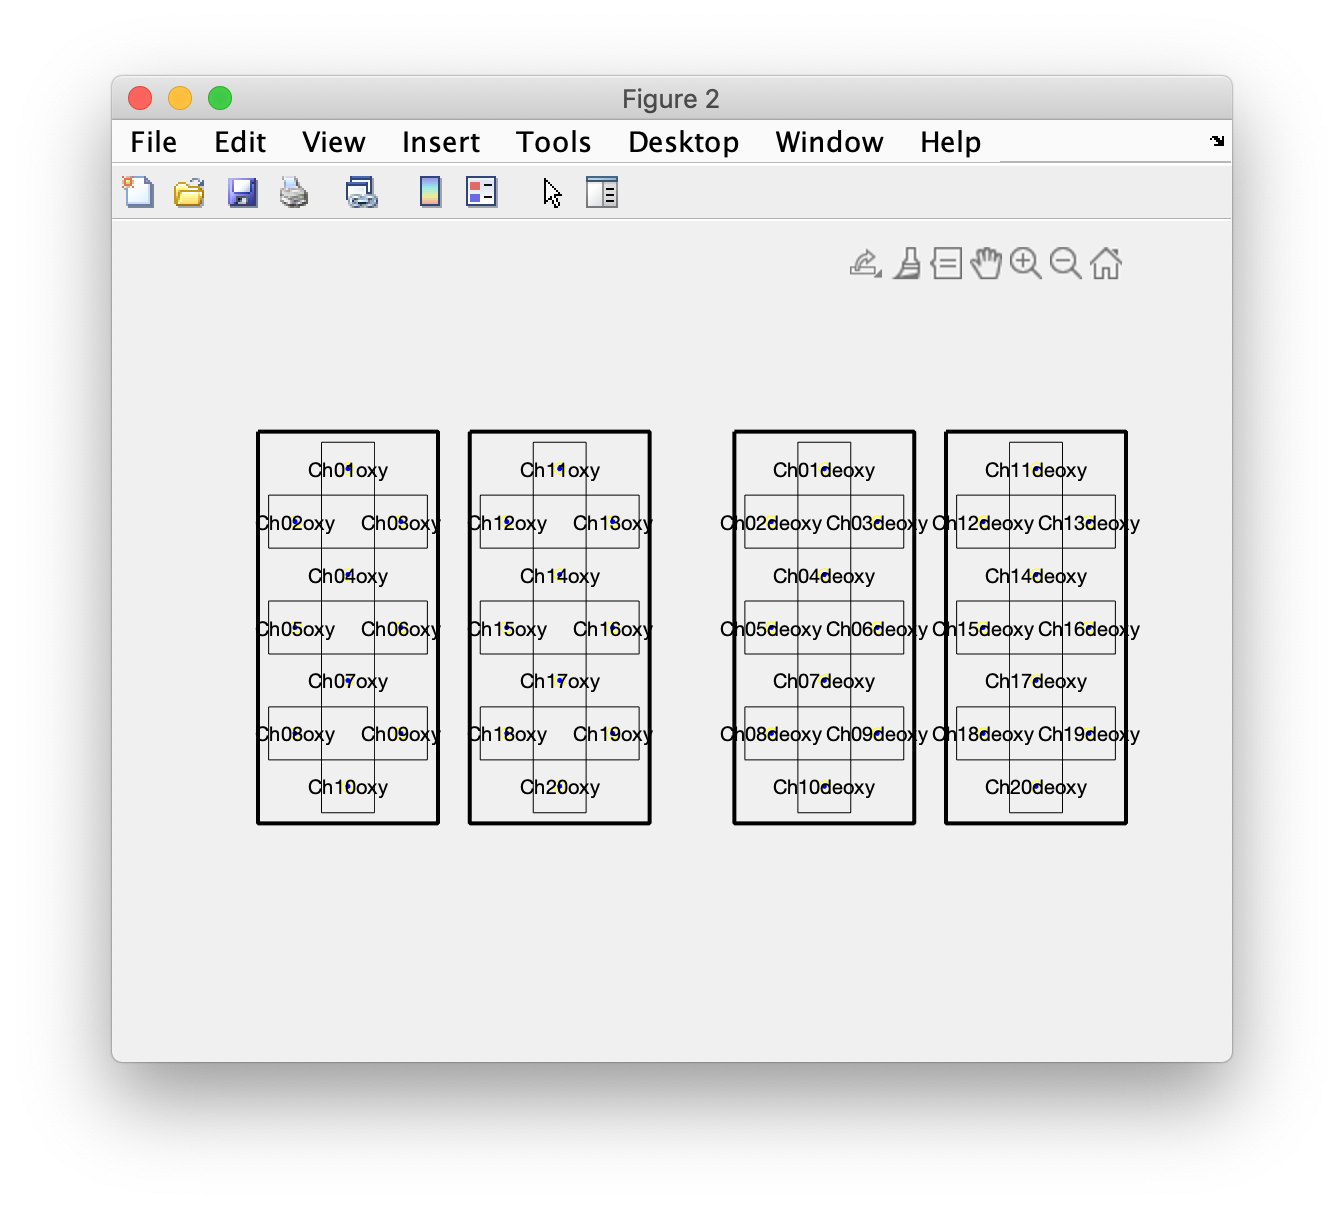Click the Ch20oxy channel label
Screen dimensions: 1344x1210
(x=560, y=787)
